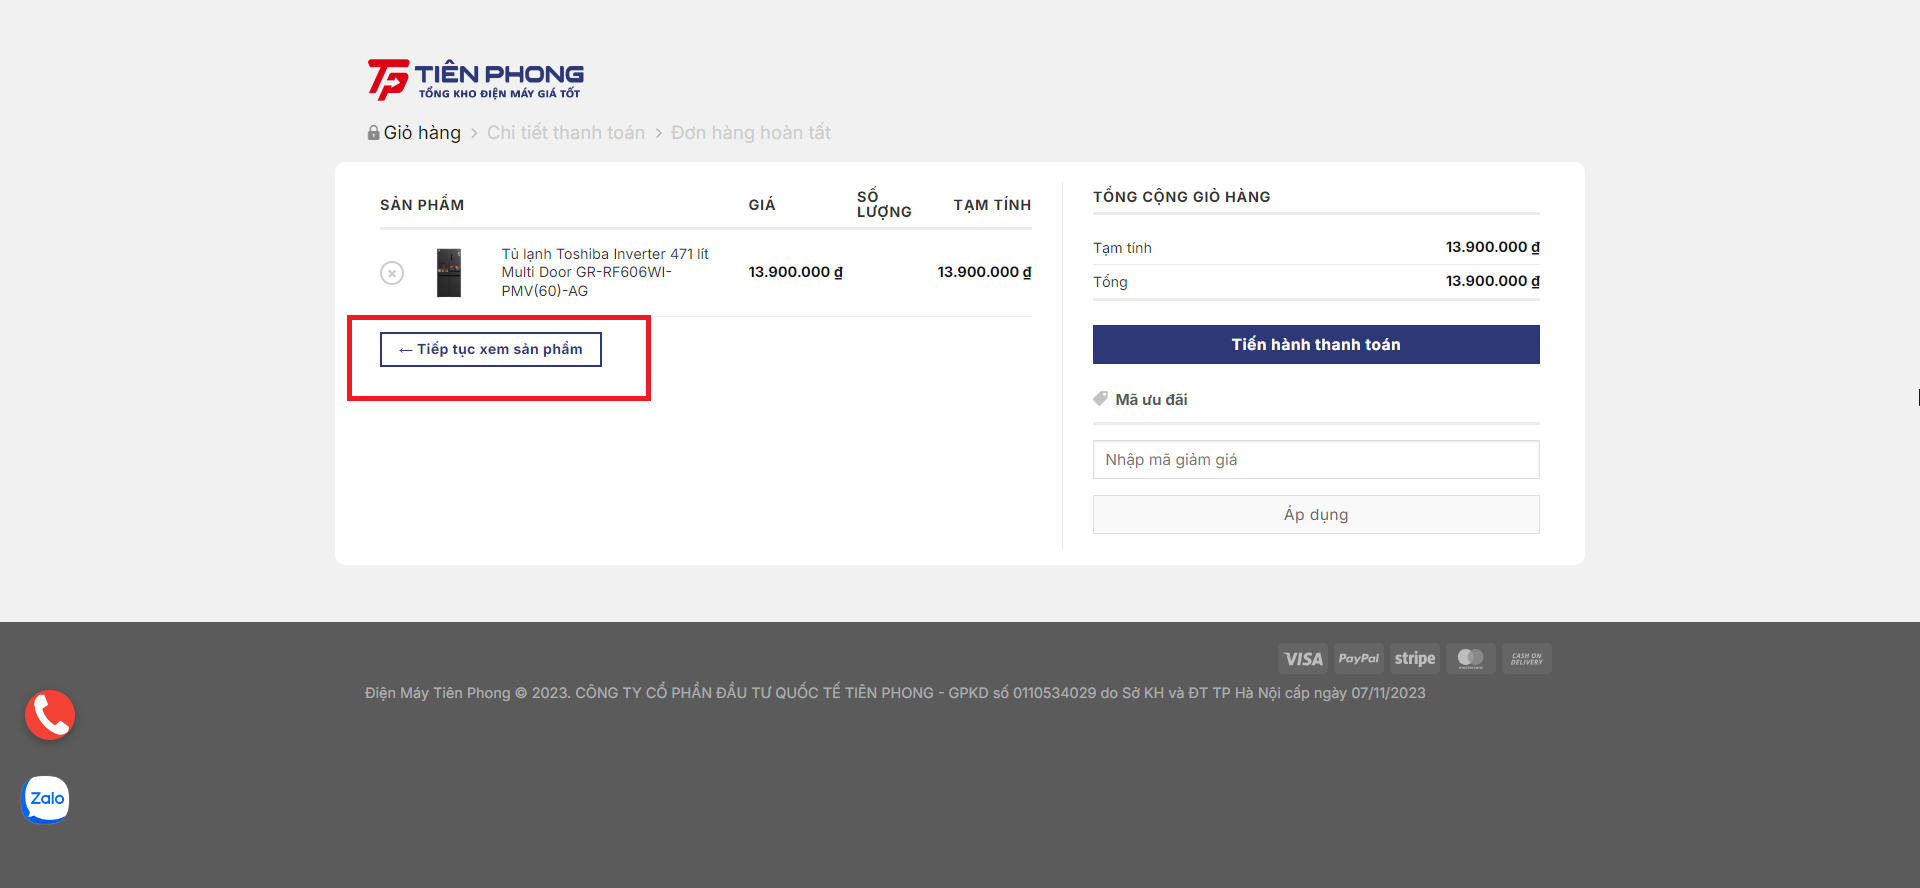Select the Giỏ hàng breadcrumb step
This screenshot has width=1920, height=888.
[422, 133]
